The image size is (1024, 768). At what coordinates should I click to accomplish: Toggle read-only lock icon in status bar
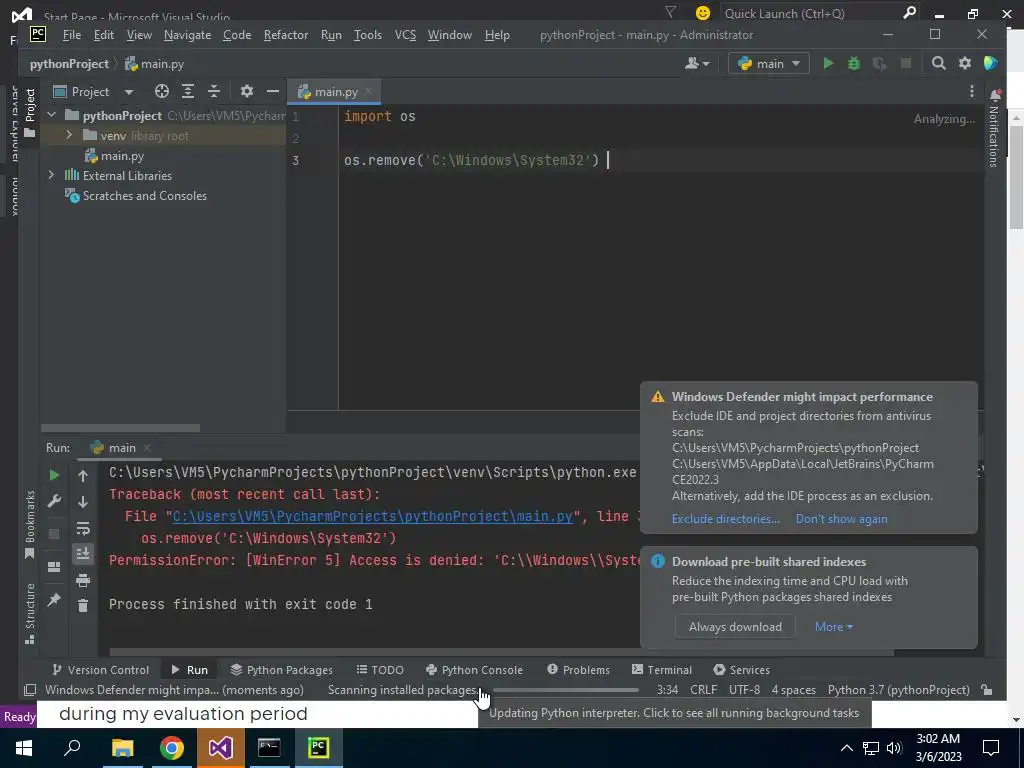(987, 690)
